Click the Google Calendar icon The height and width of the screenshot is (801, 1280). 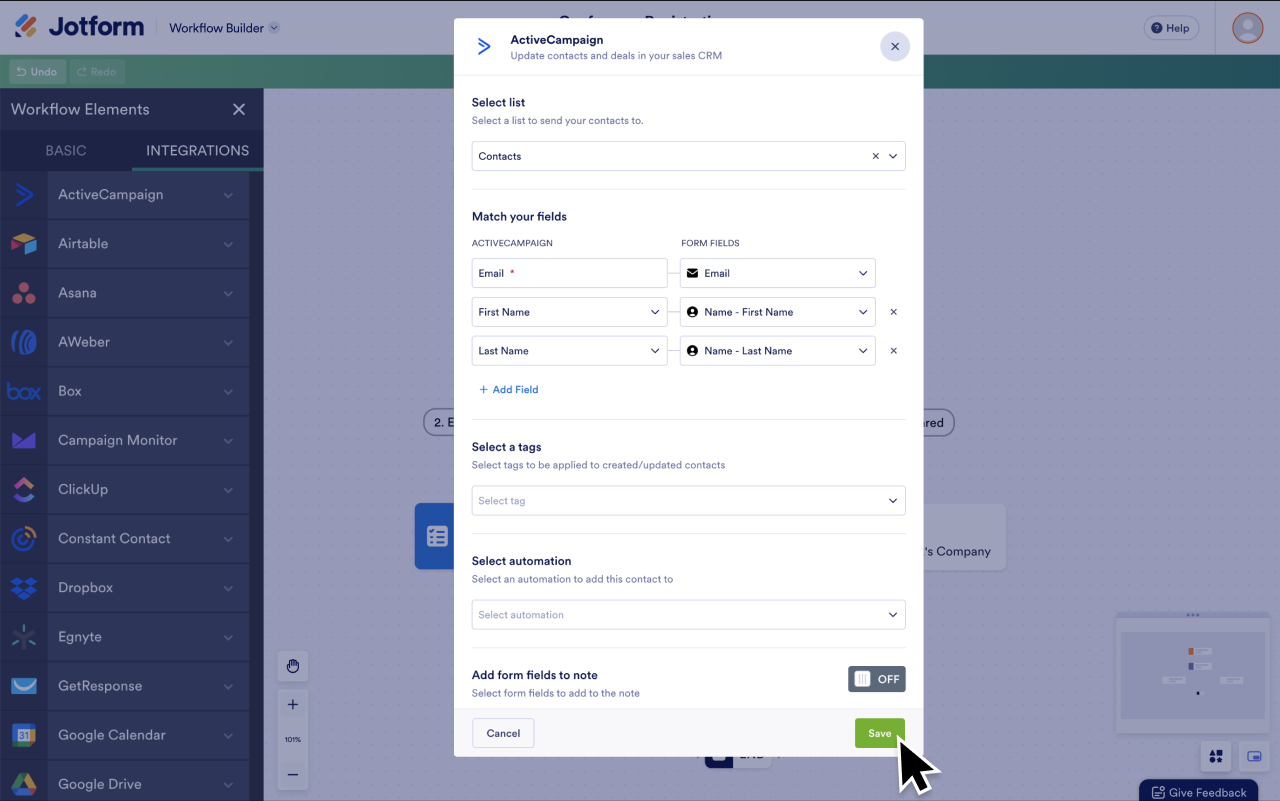point(24,735)
